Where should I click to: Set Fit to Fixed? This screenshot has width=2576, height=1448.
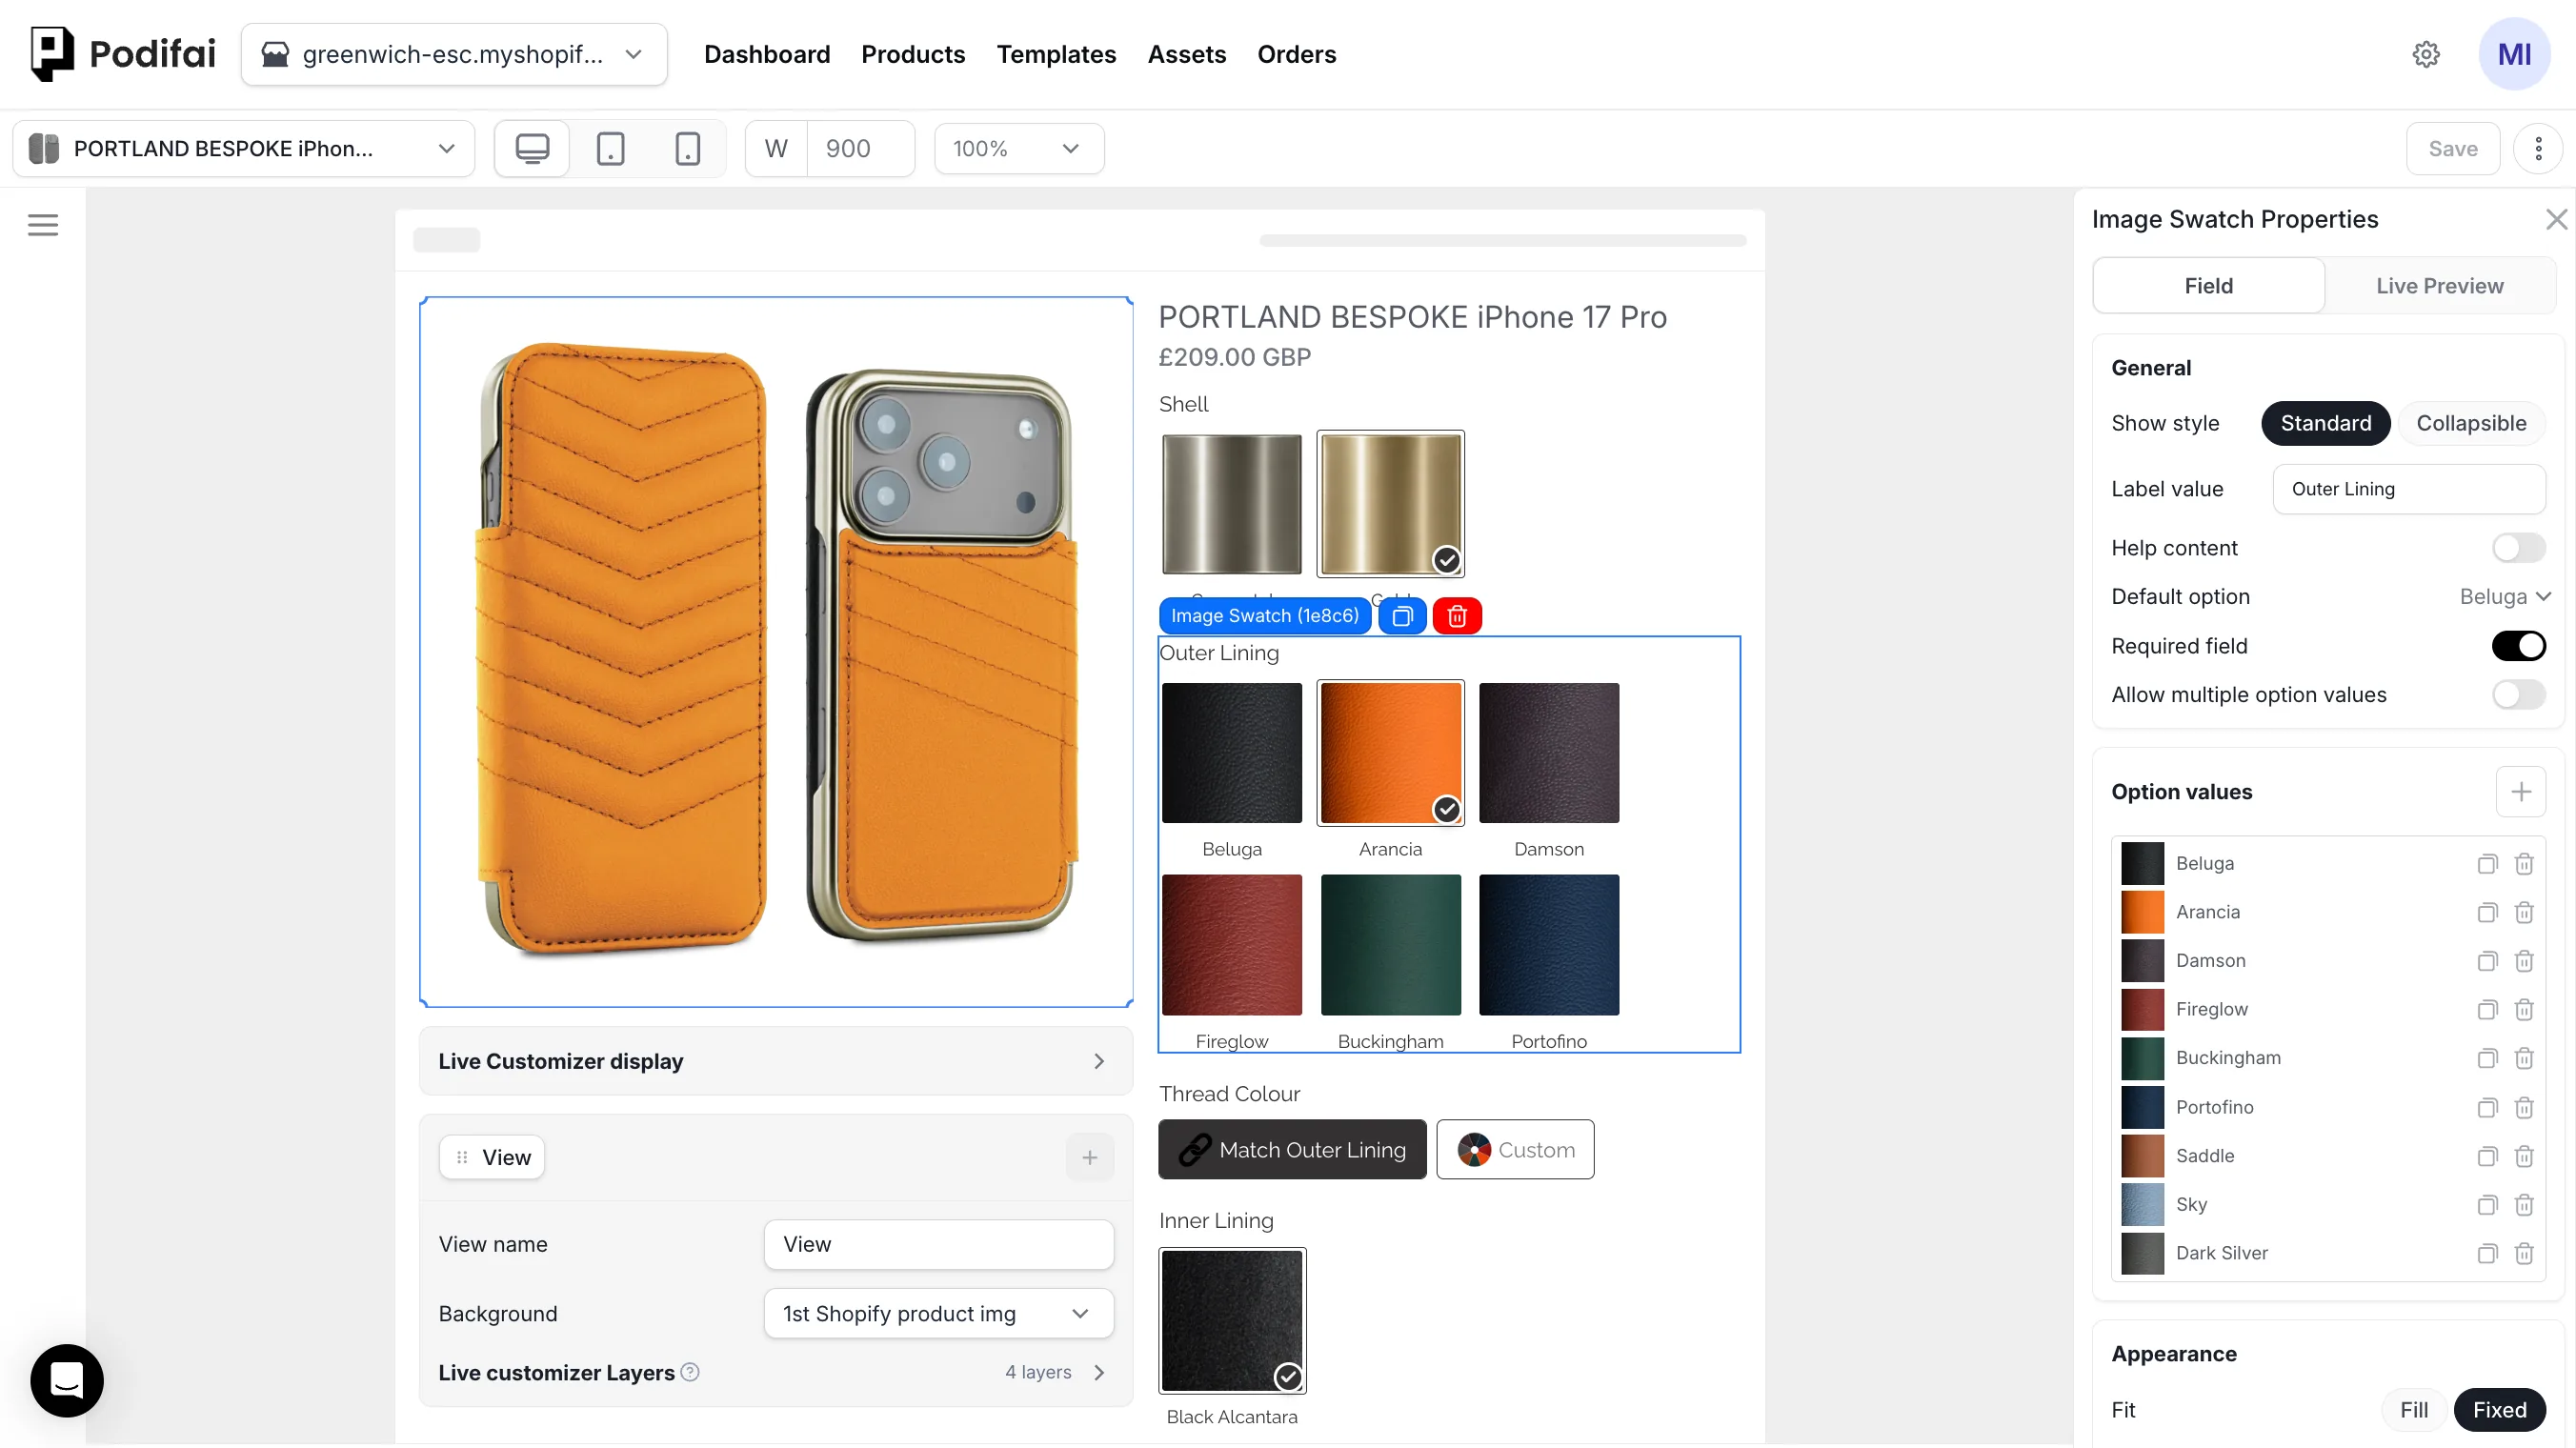click(2499, 1410)
